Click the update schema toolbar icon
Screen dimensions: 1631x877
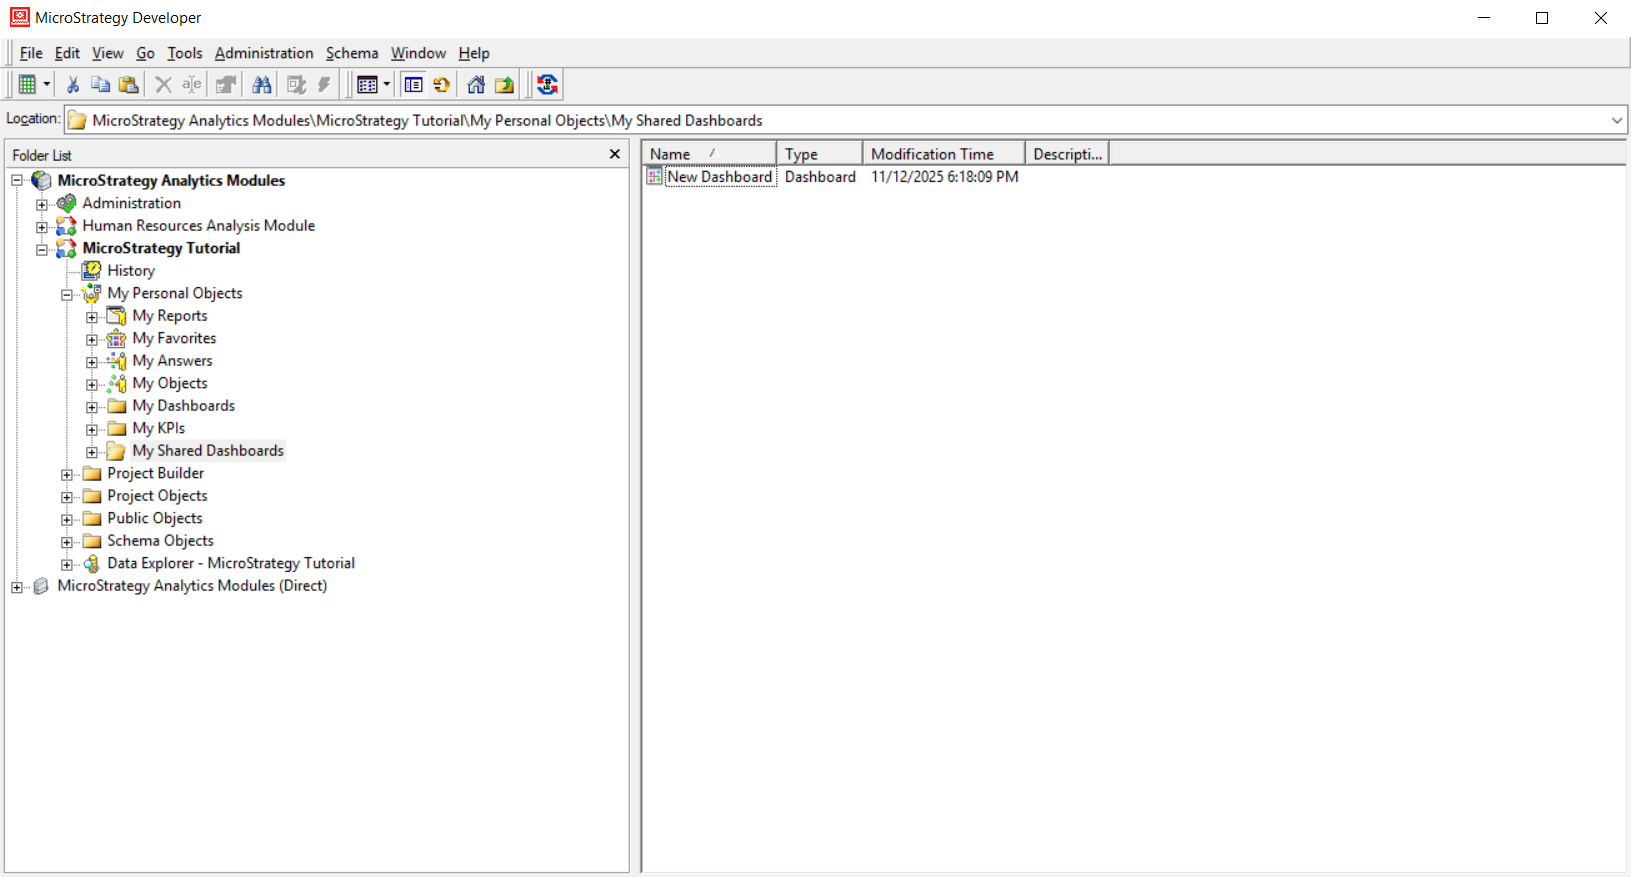547,85
